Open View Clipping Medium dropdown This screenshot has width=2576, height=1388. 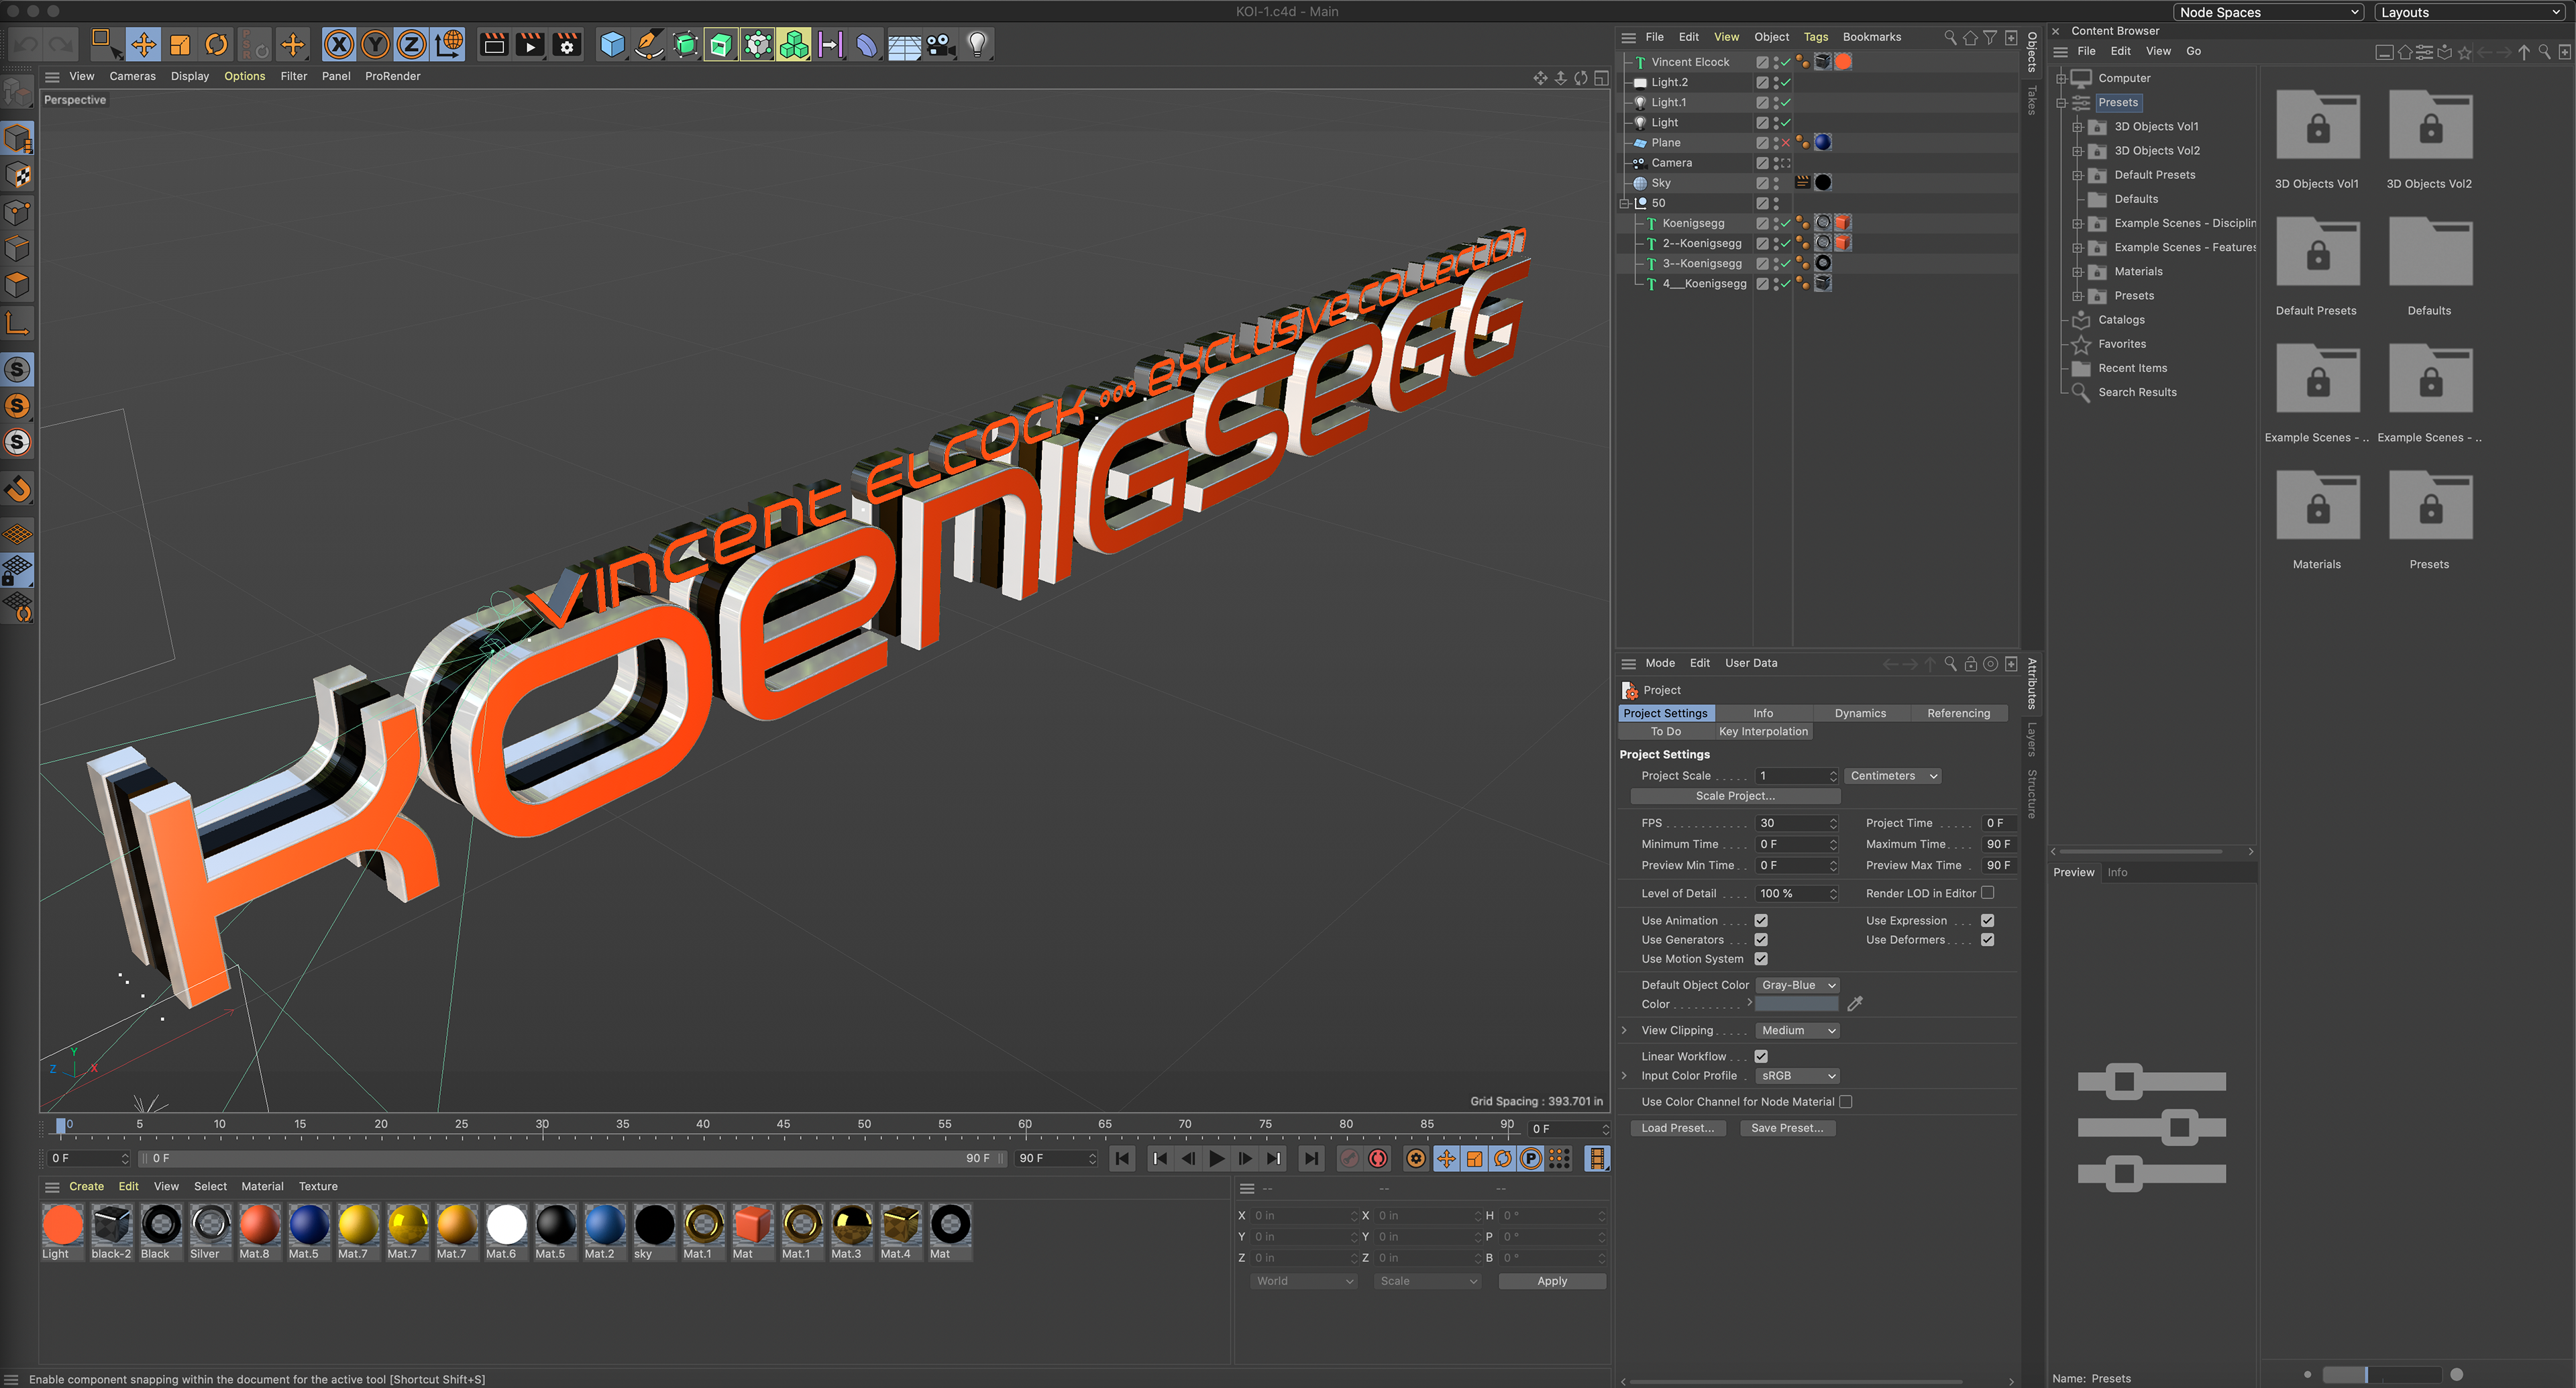click(x=1797, y=1030)
